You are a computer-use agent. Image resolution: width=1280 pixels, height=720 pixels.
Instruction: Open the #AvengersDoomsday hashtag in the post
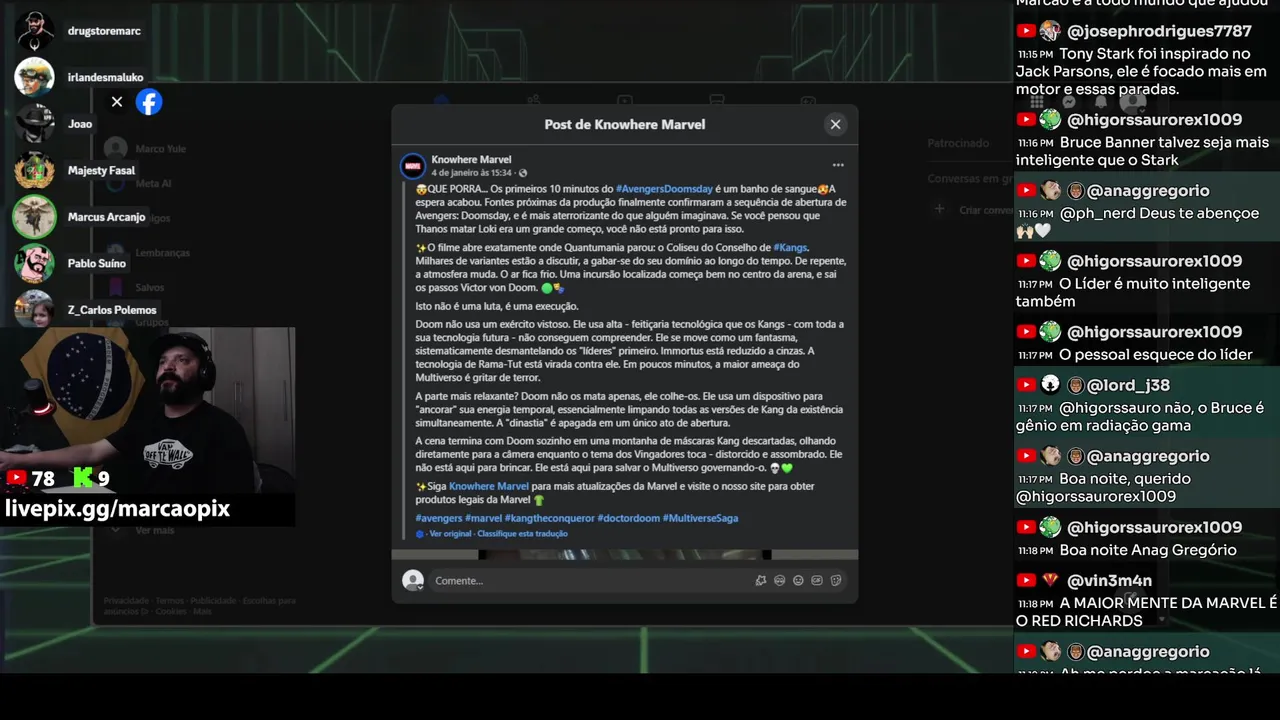click(664, 189)
